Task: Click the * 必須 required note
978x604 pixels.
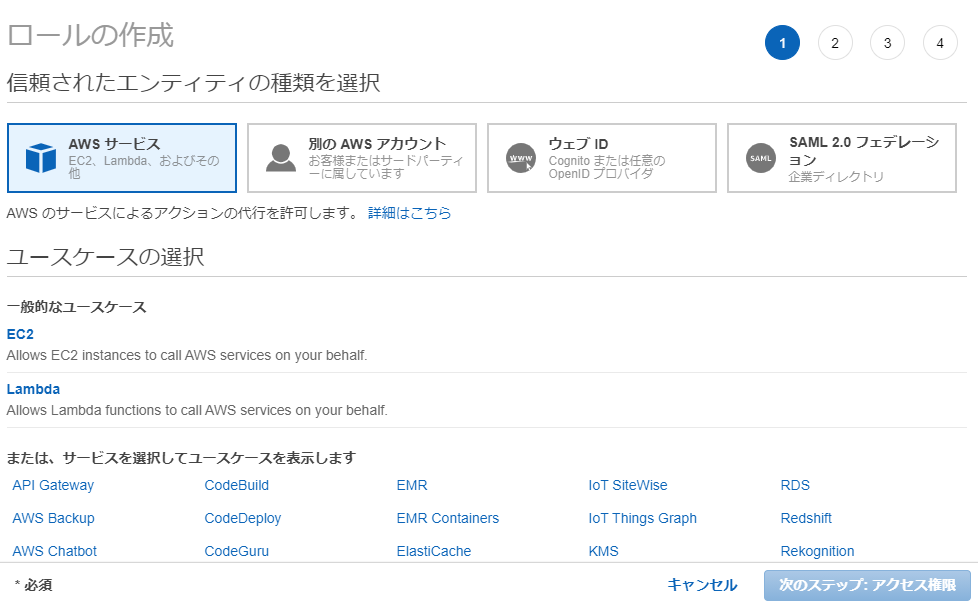Action: point(34,585)
